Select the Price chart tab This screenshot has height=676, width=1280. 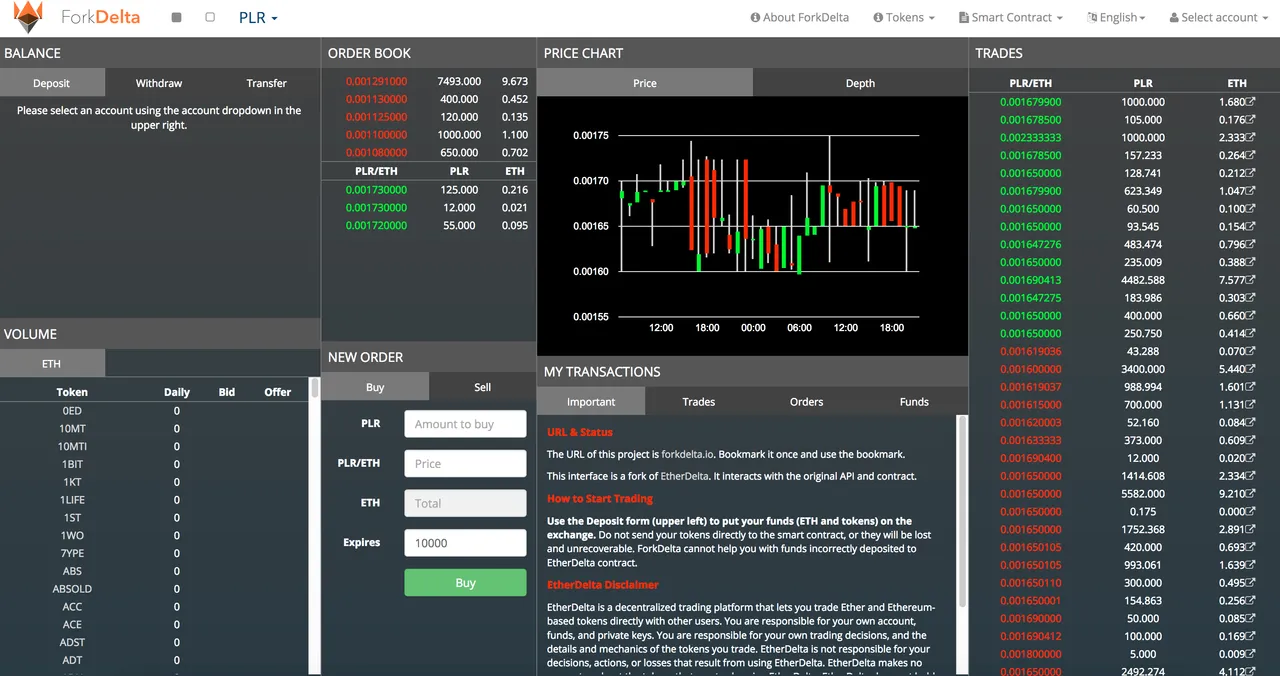point(645,83)
